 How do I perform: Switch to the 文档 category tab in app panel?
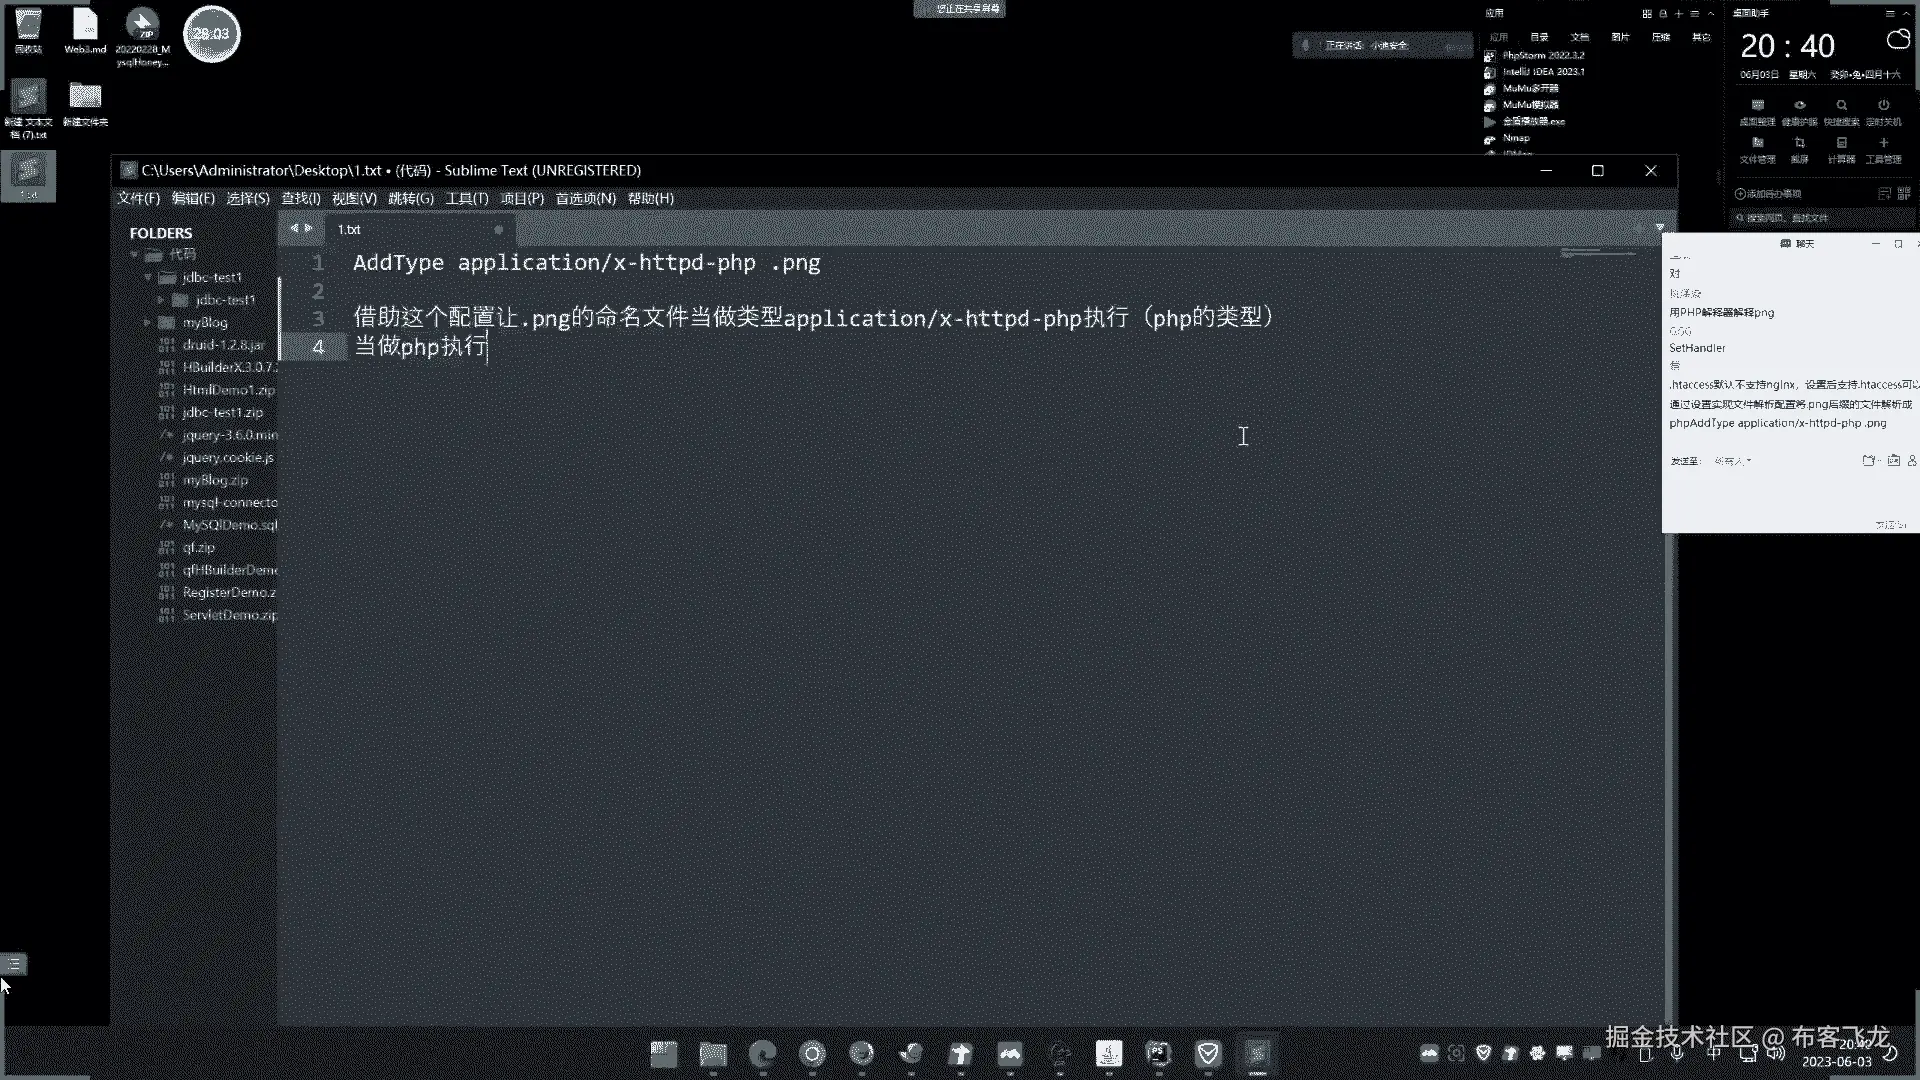[x=1580, y=37]
